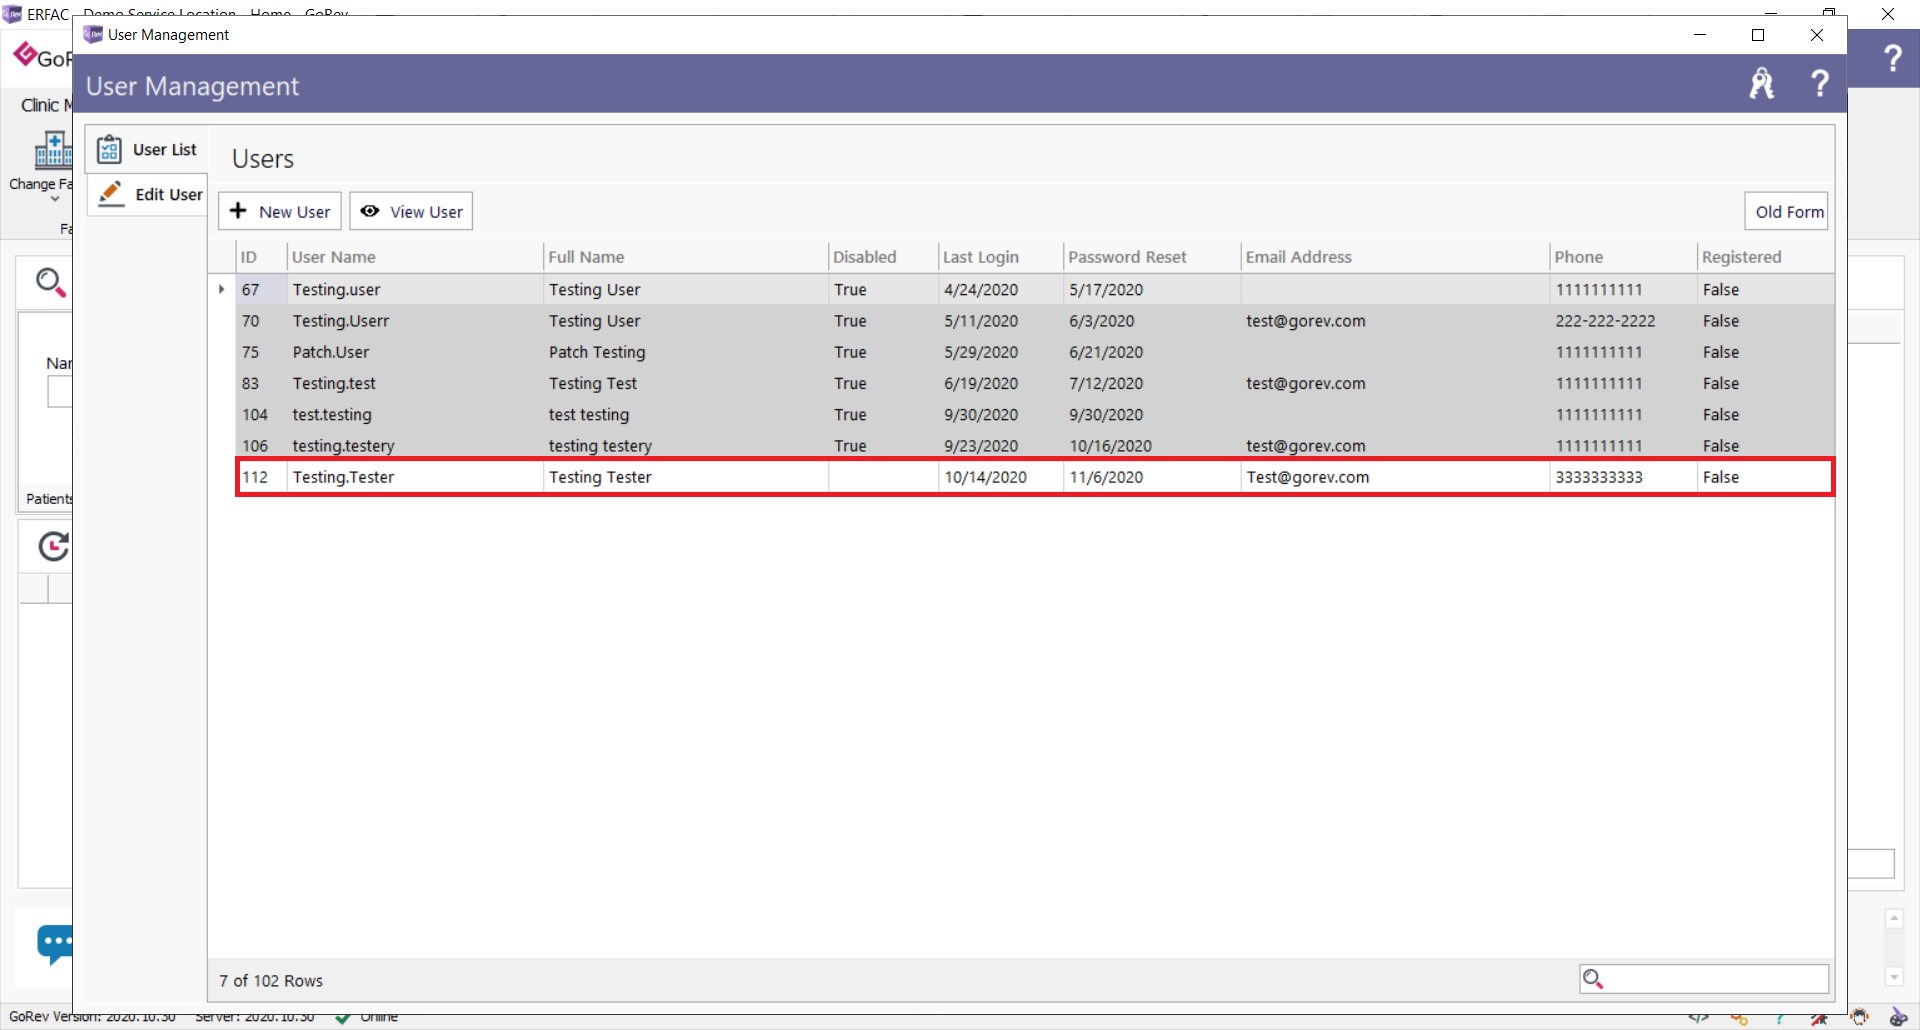Click Online status checkmark in status bar
The image size is (1920, 1030).
343,1019
